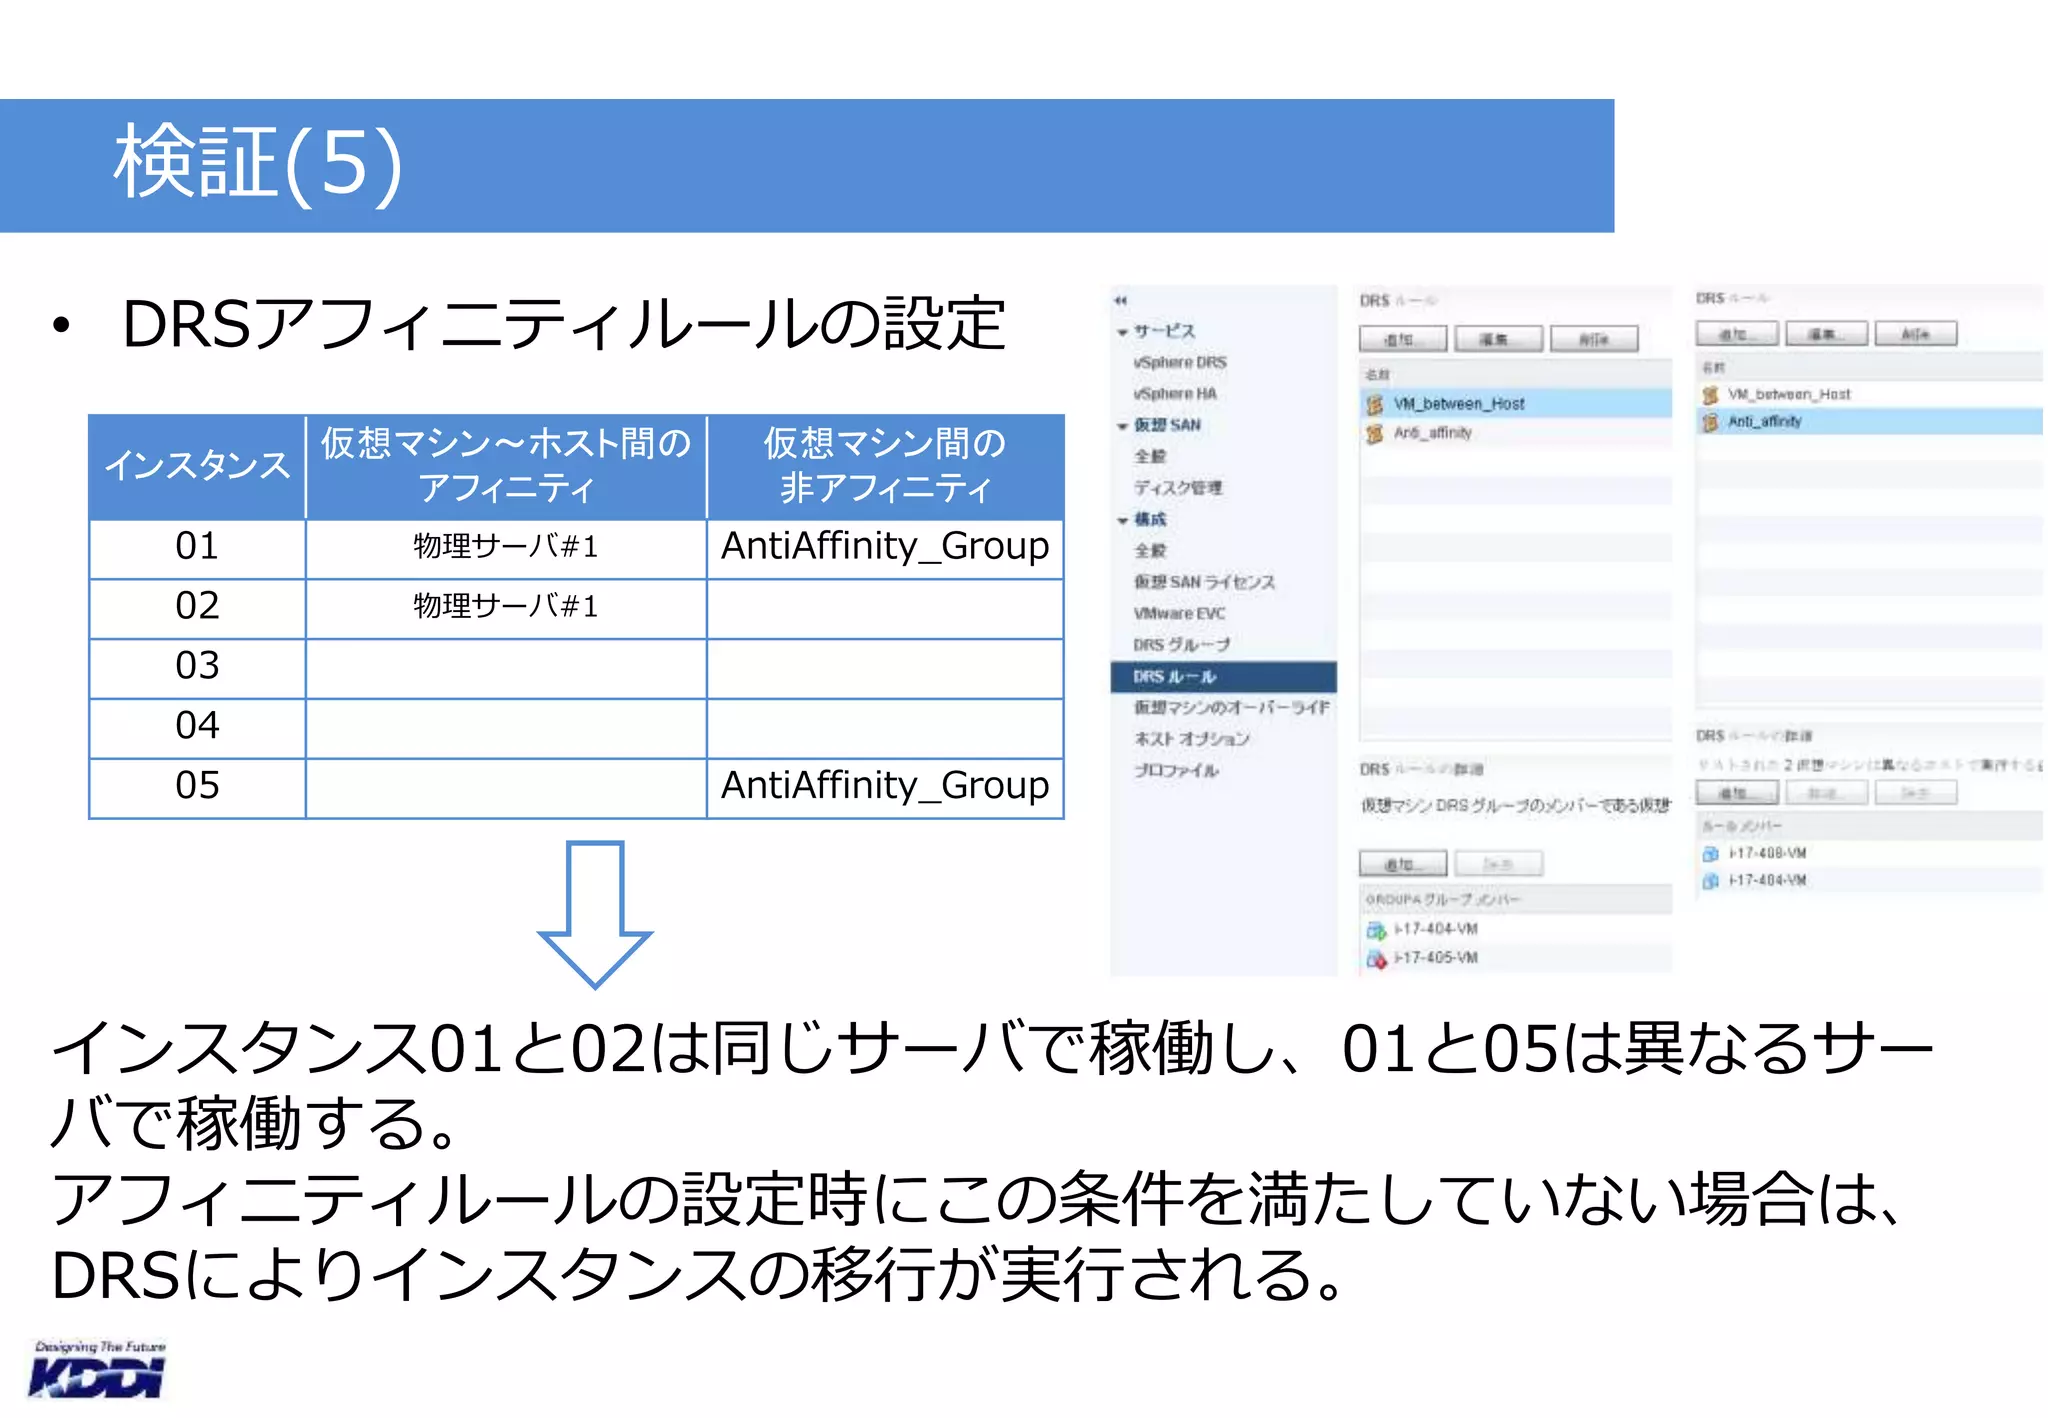Select 全般 under 構成
The image size is (2048, 1418).
point(1150,551)
